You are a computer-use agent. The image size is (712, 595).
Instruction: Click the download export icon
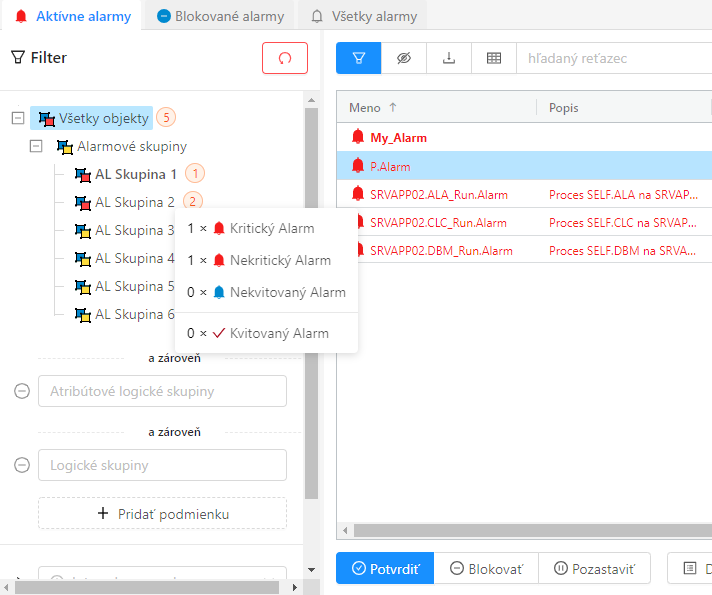point(449,58)
